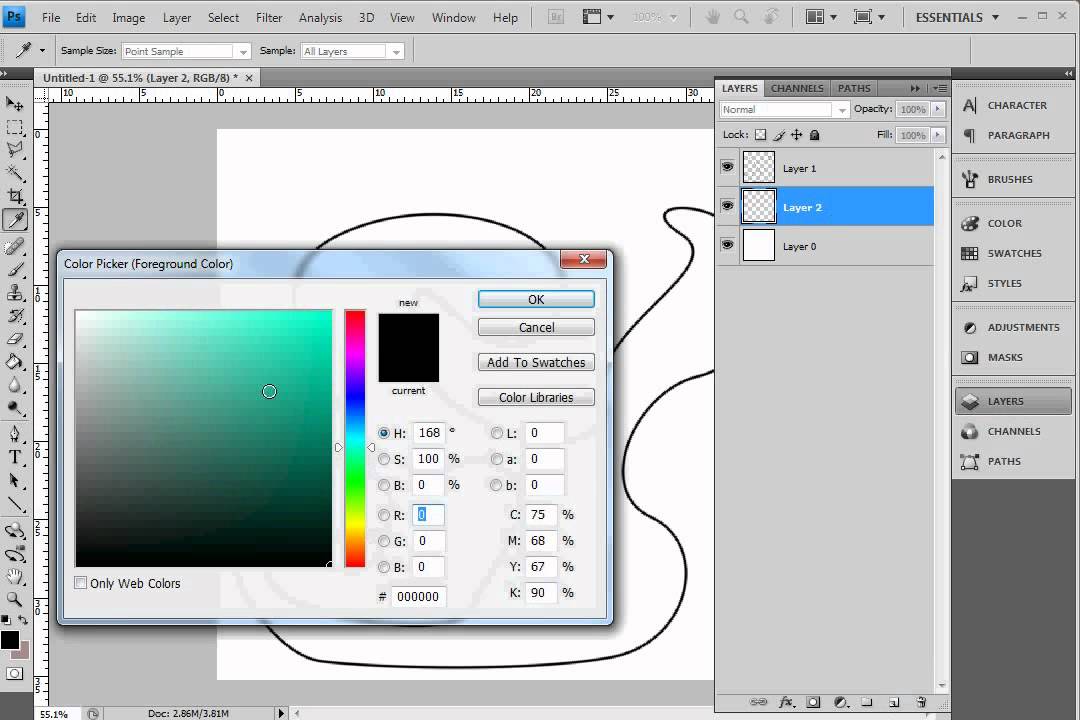Image resolution: width=1080 pixels, height=720 pixels.
Task: Select the Eraser tool
Action: tap(14, 339)
